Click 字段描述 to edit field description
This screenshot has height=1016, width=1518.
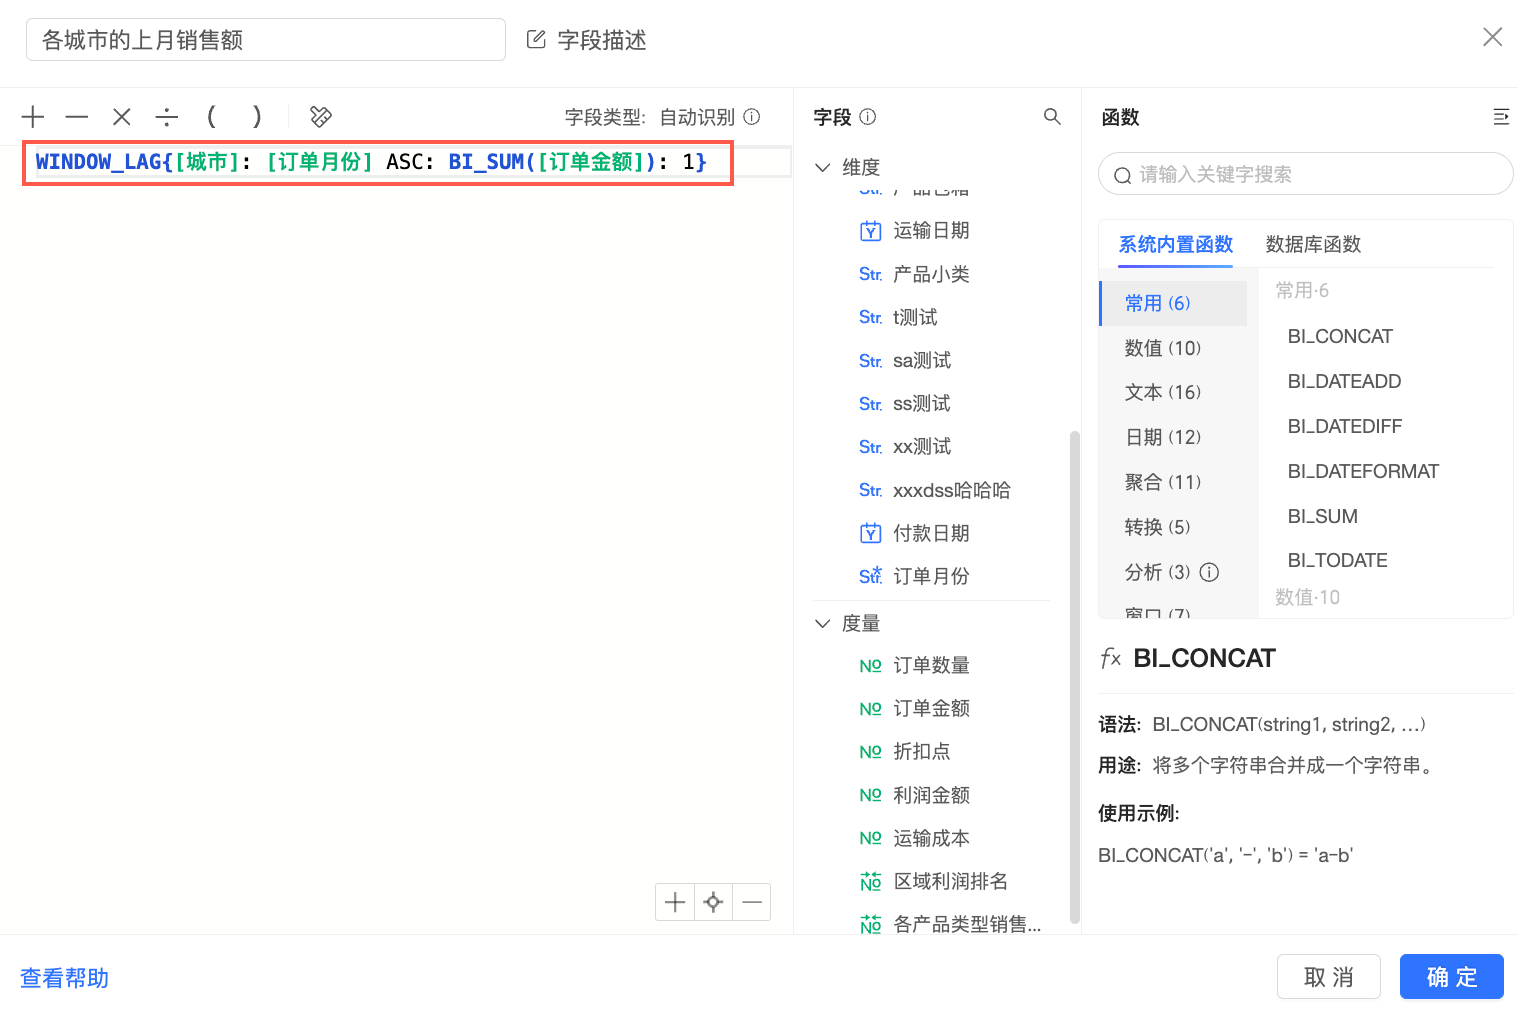point(602,40)
